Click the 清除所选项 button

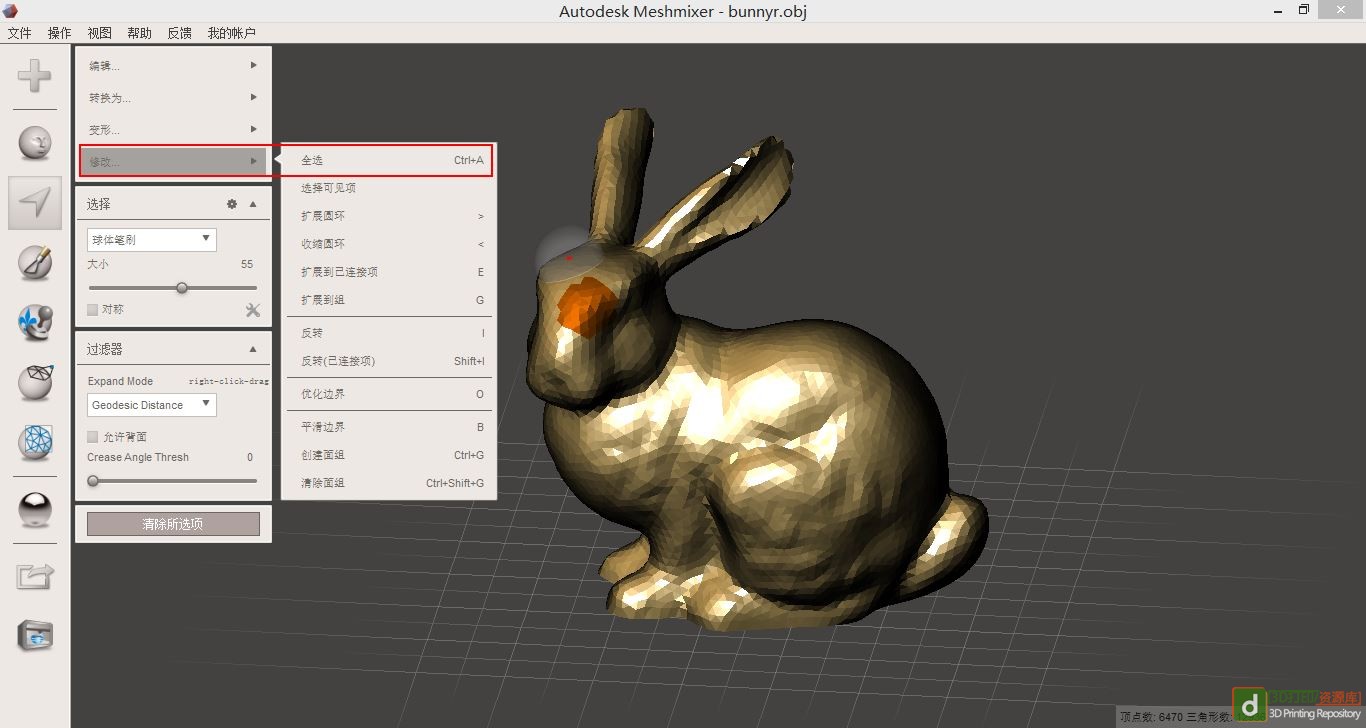[173, 524]
